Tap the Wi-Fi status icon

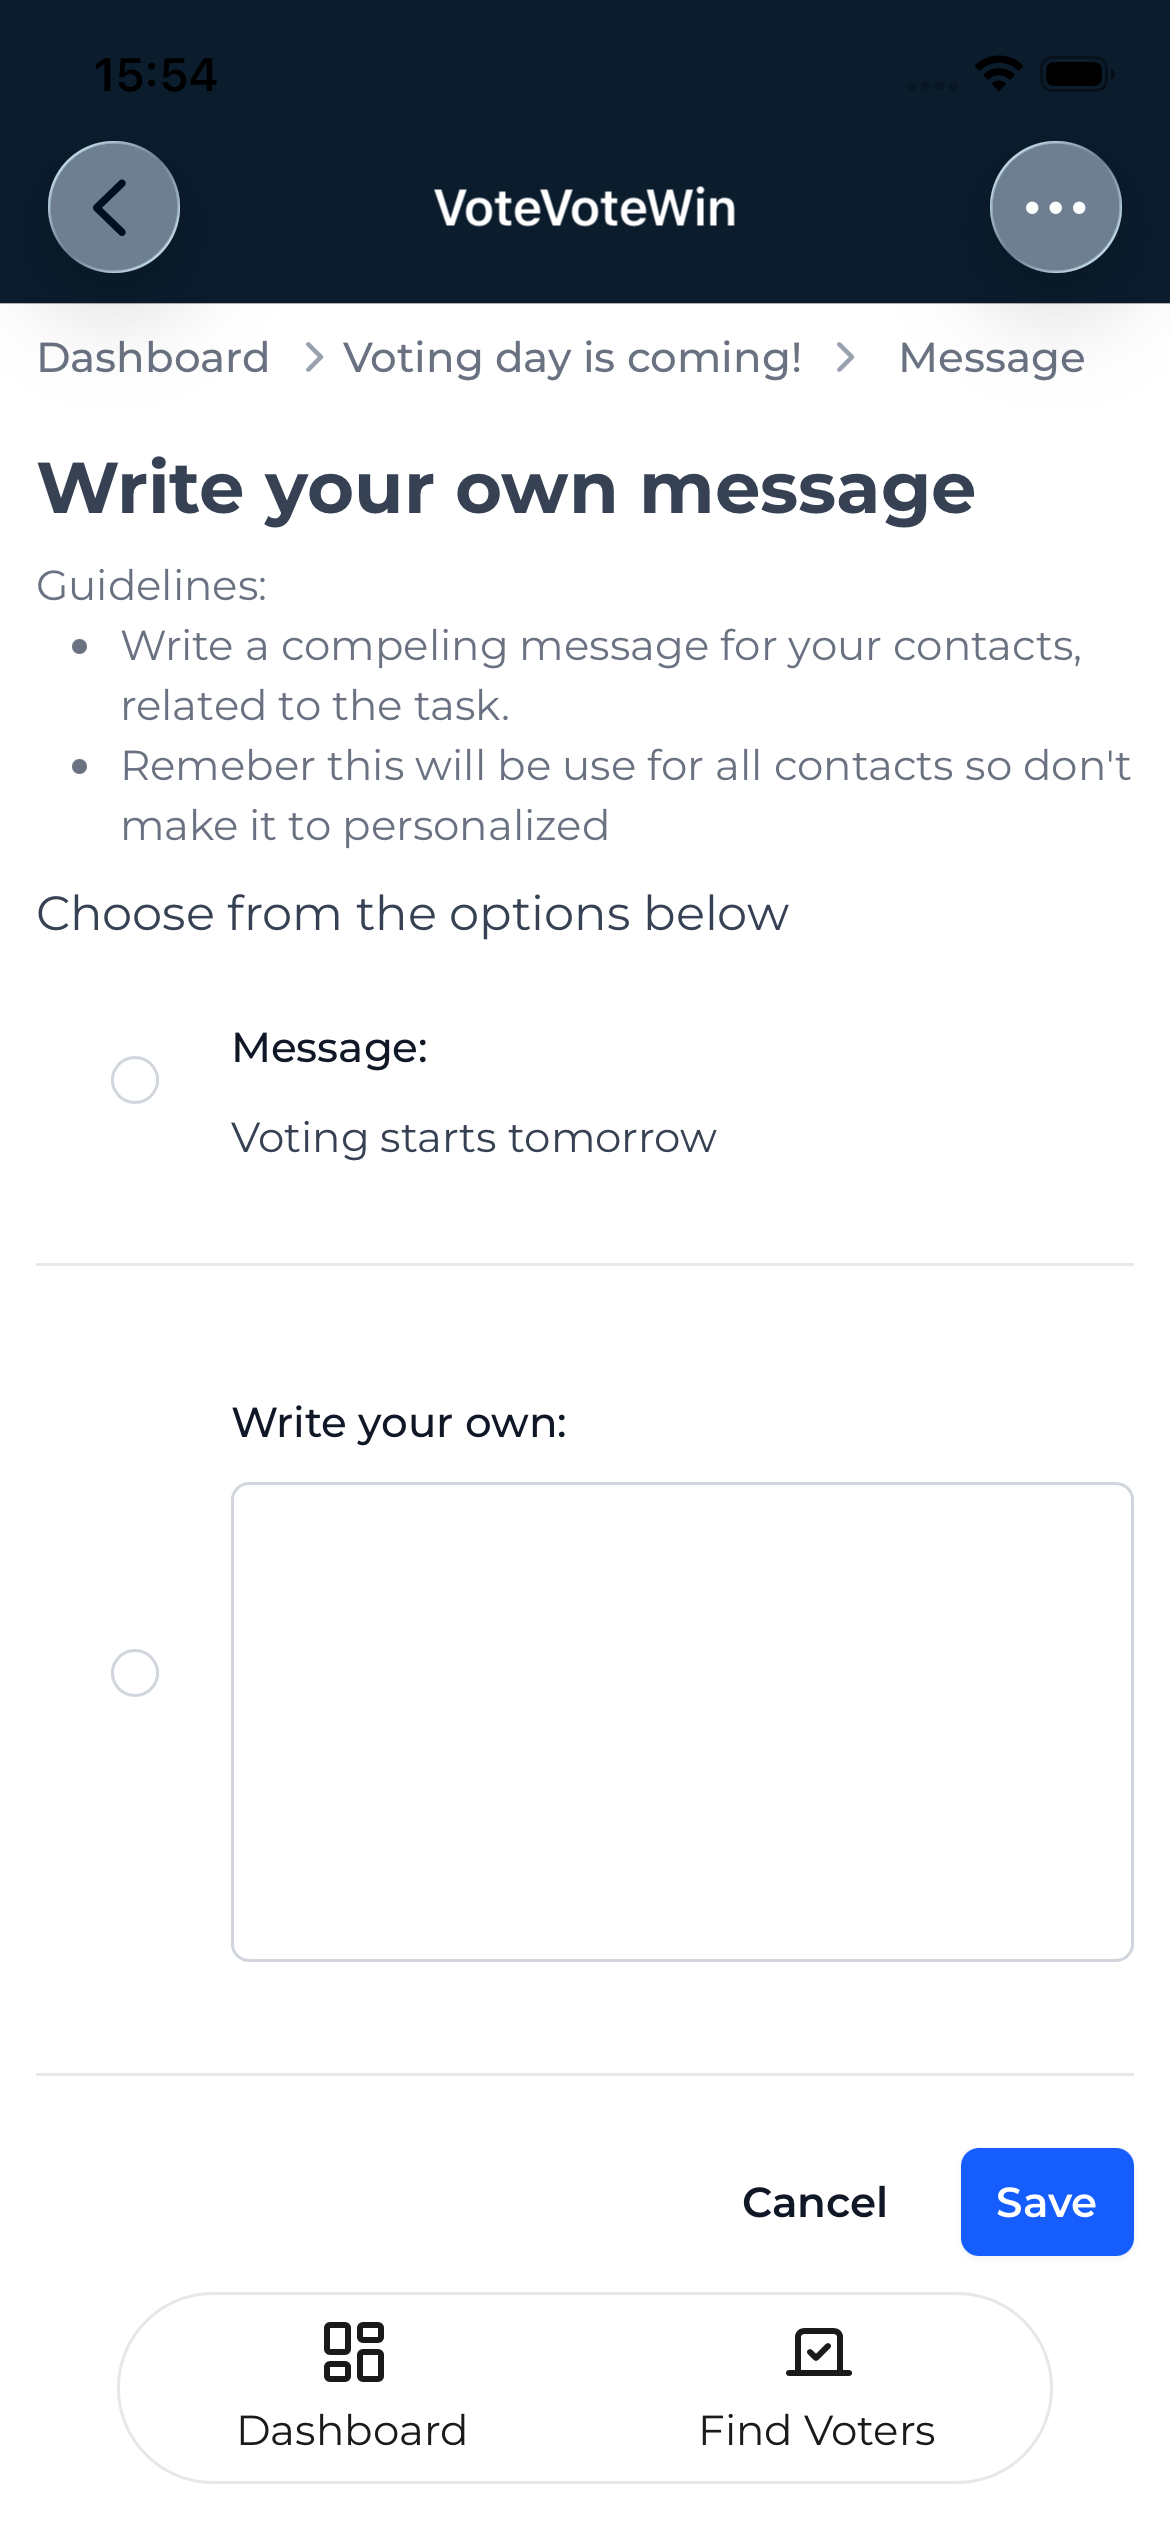[998, 73]
